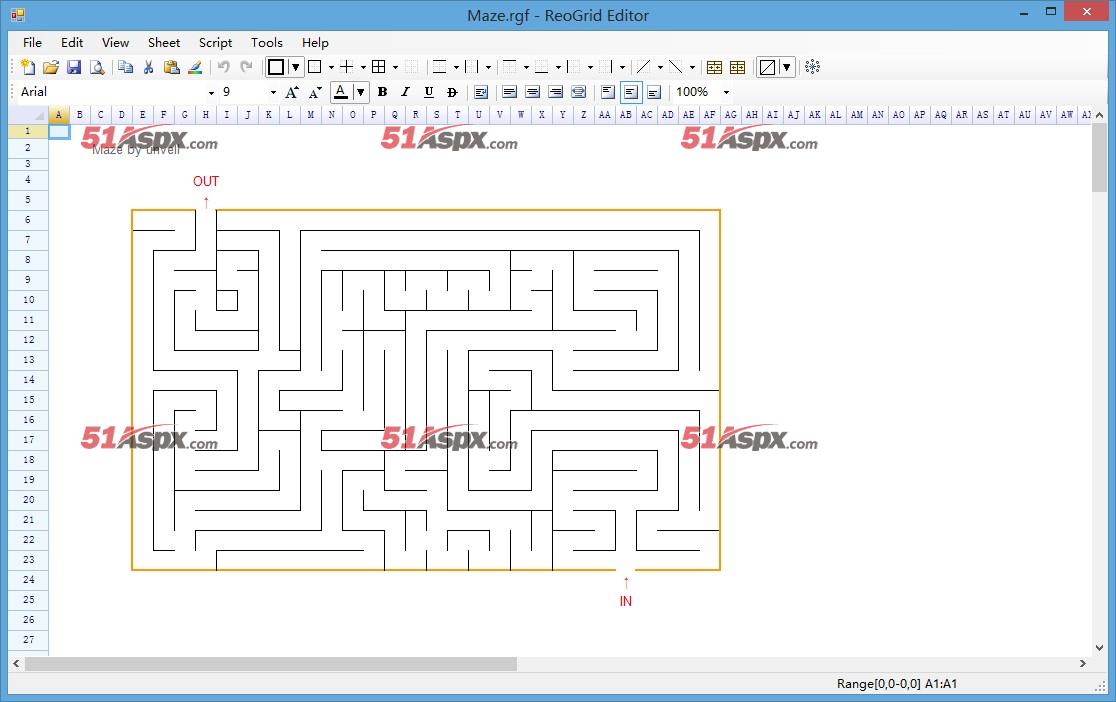This screenshot has height=702, width=1116.
Task: Select column header Z
Action: point(584,115)
